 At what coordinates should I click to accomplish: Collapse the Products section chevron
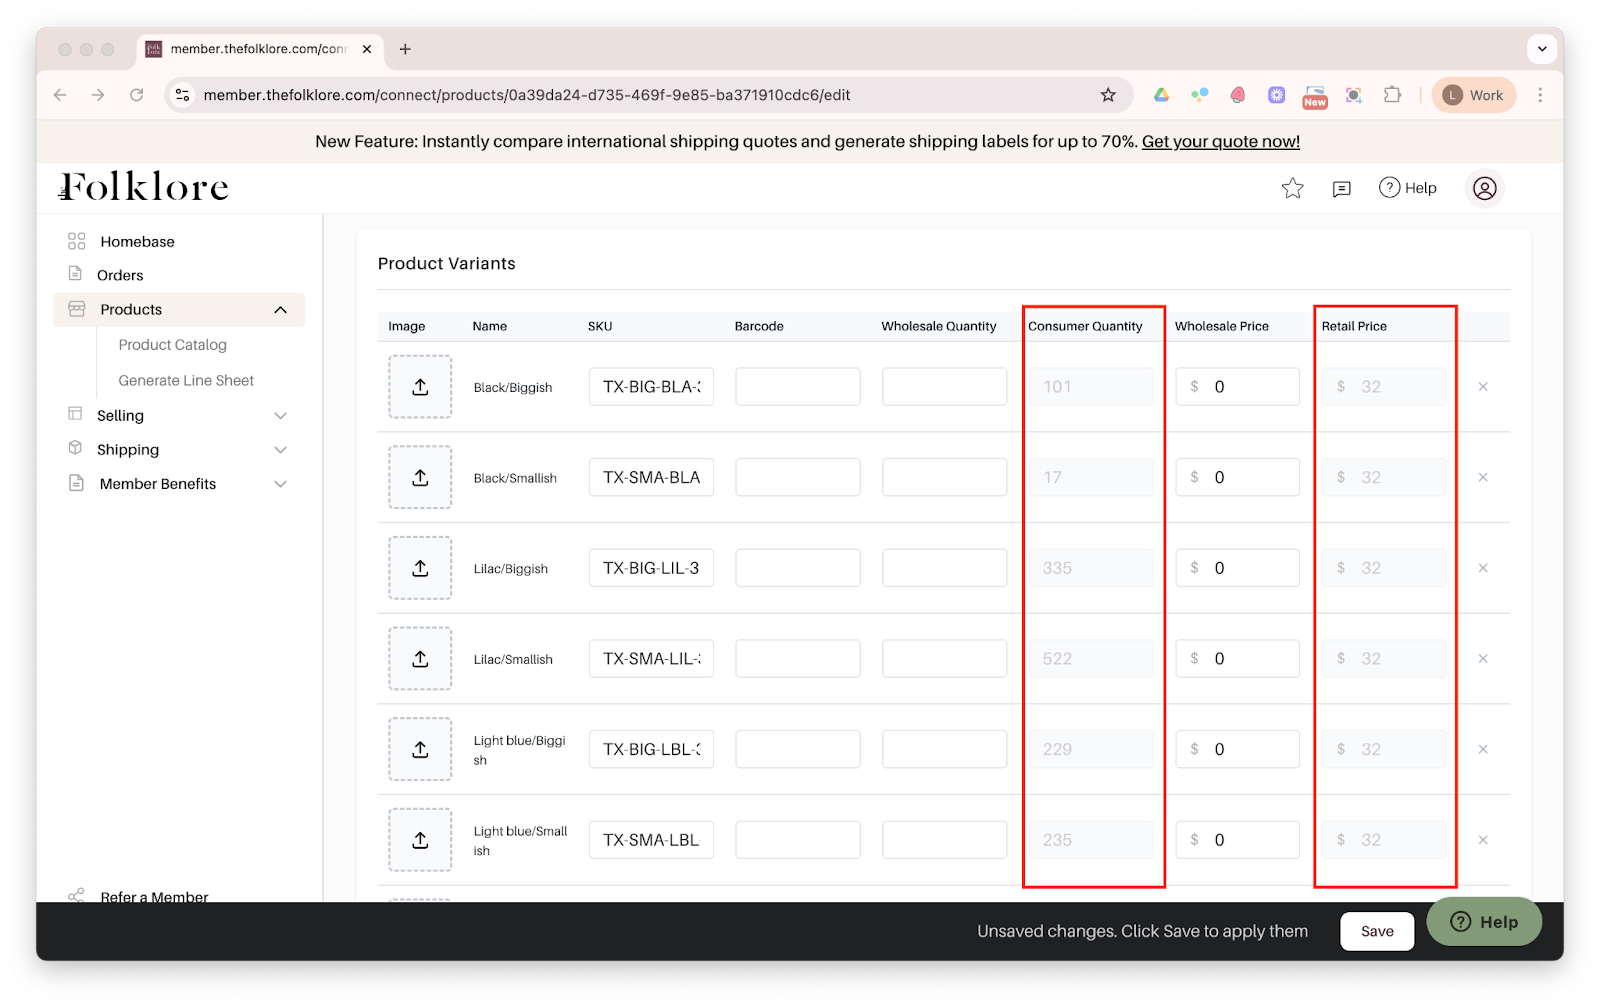pos(281,309)
